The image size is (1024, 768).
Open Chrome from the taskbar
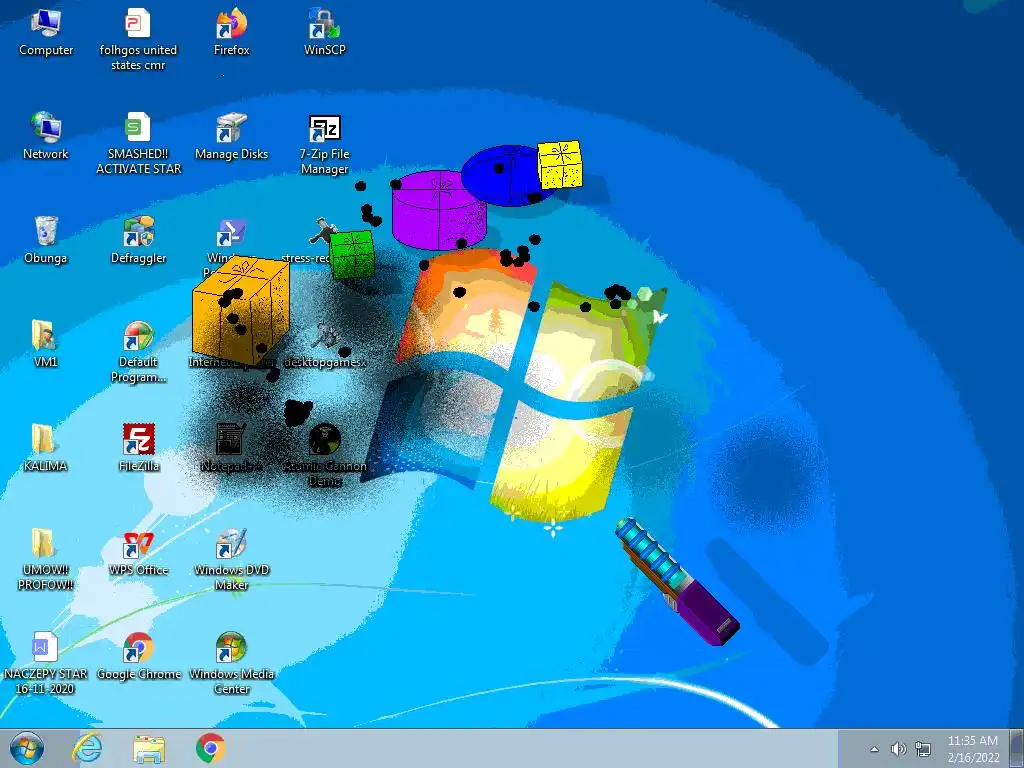point(210,748)
